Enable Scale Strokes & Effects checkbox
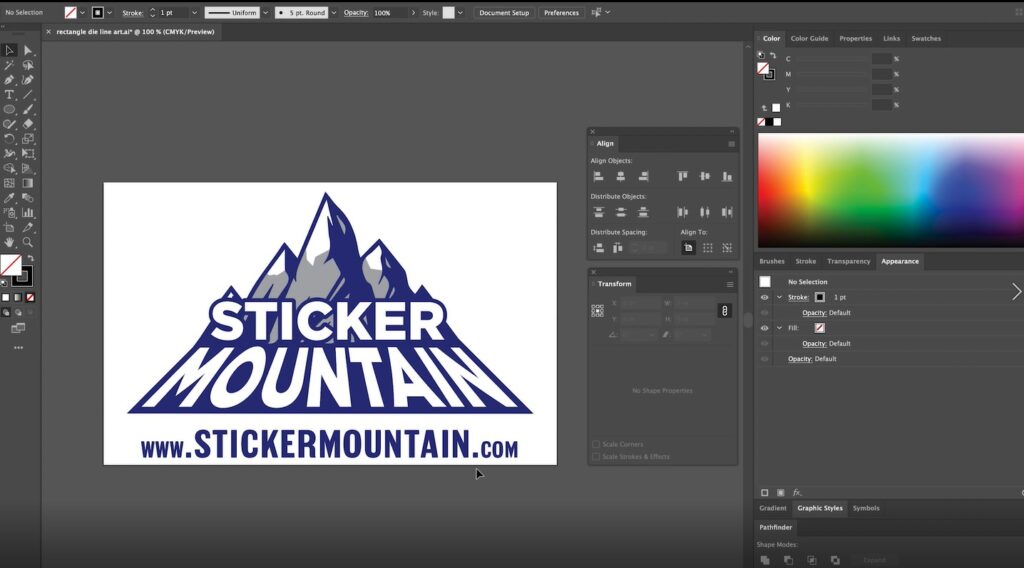This screenshot has width=1024, height=568. click(x=596, y=456)
